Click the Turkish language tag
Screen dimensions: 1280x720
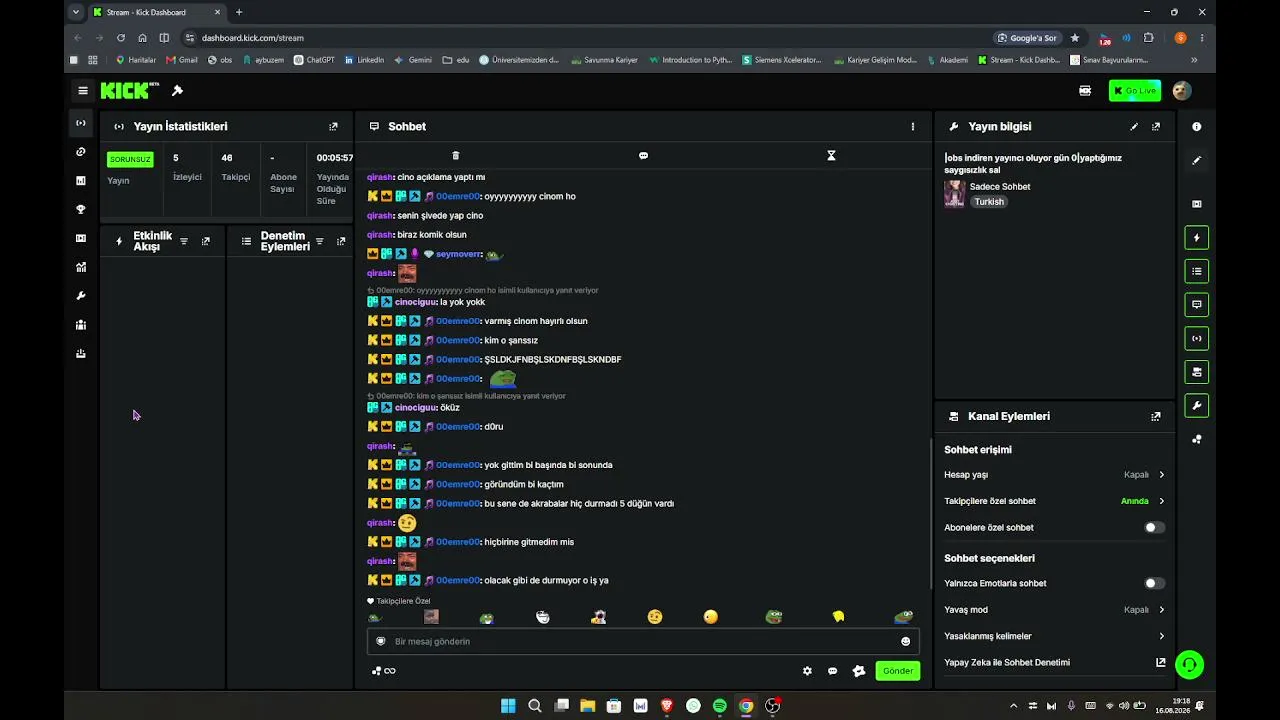tap(989, 202)
